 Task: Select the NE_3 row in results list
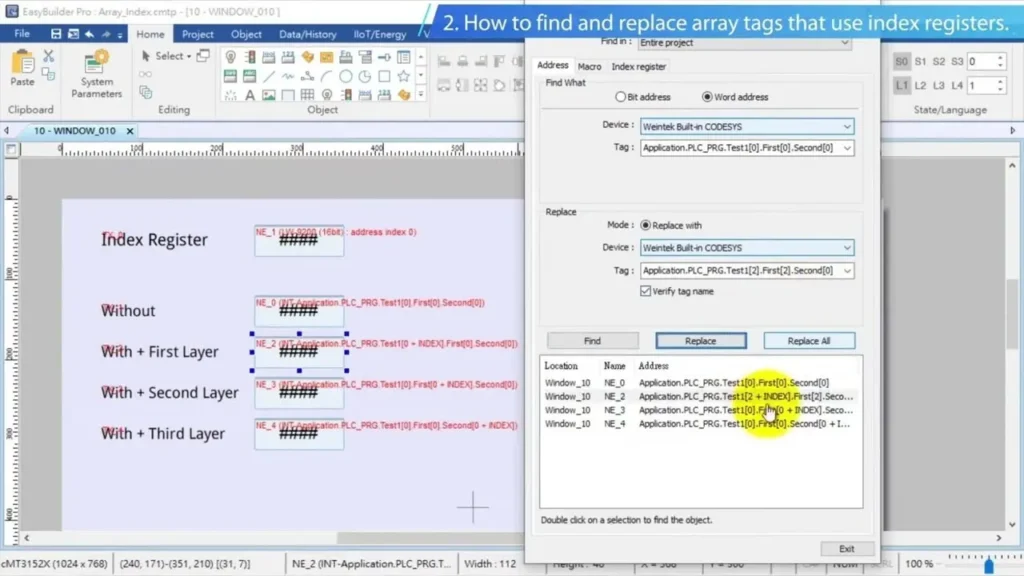(x=700, y=410)
